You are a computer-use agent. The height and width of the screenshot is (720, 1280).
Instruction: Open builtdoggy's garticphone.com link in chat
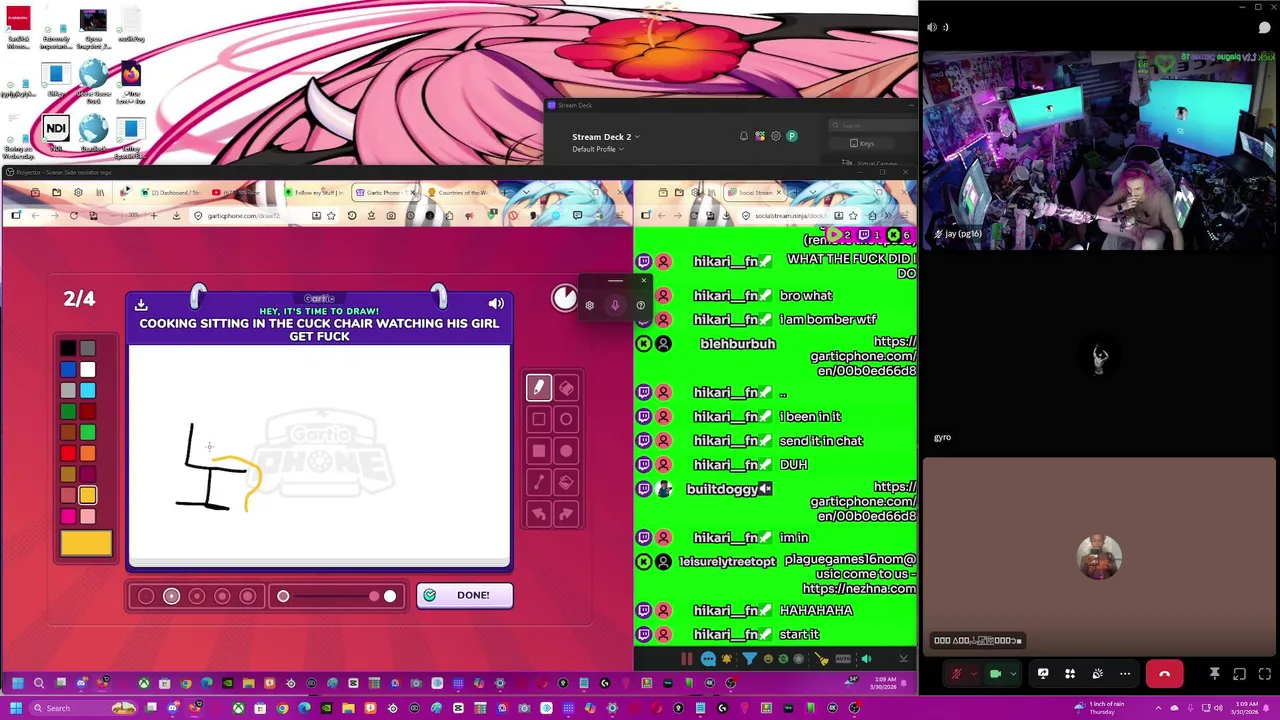click(x=865, y=501)
